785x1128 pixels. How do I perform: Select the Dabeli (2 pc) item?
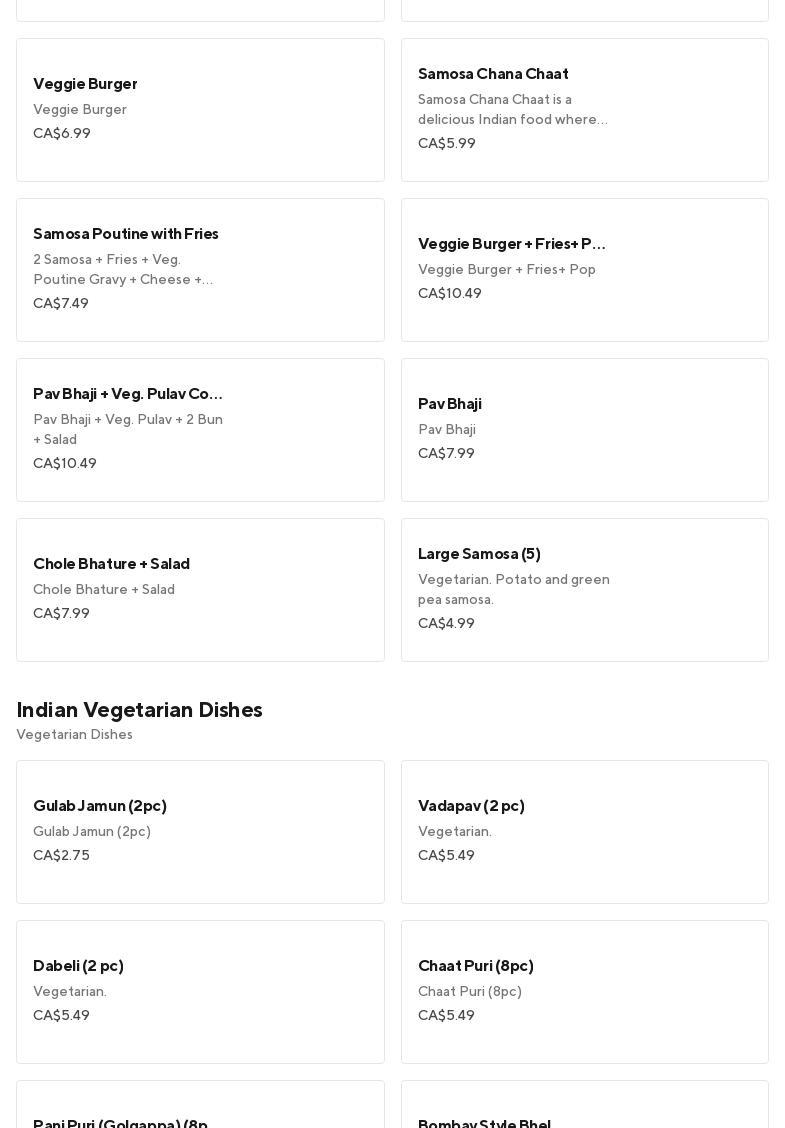(200, 992)
